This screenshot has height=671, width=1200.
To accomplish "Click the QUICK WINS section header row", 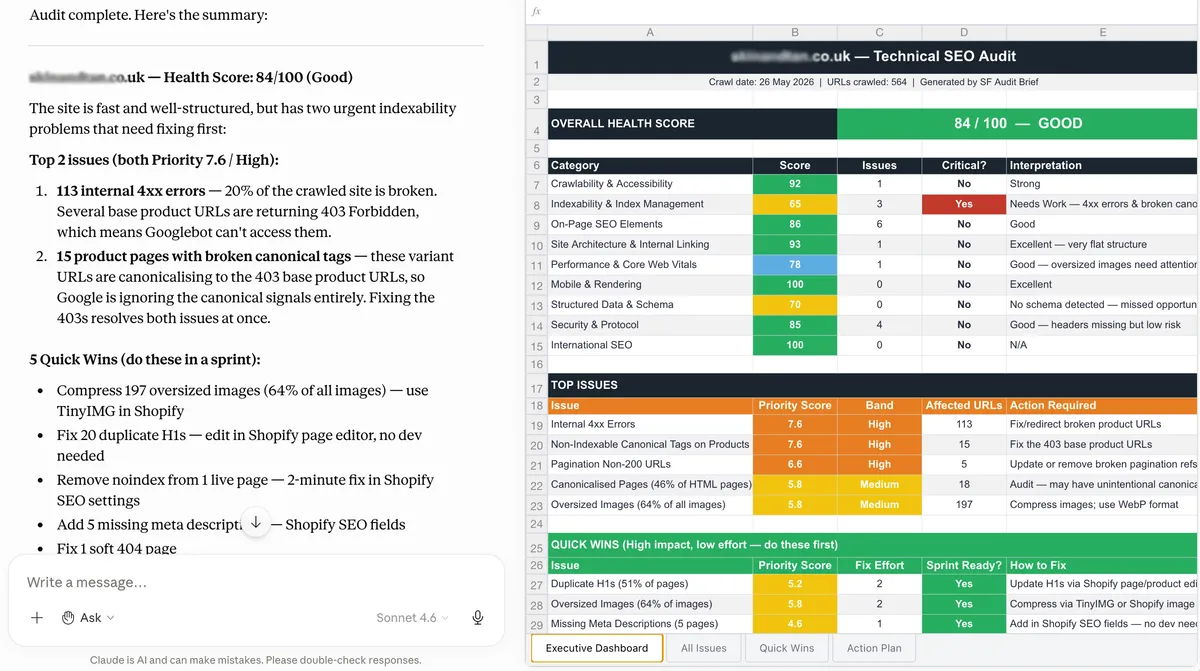I will [873, 545].
